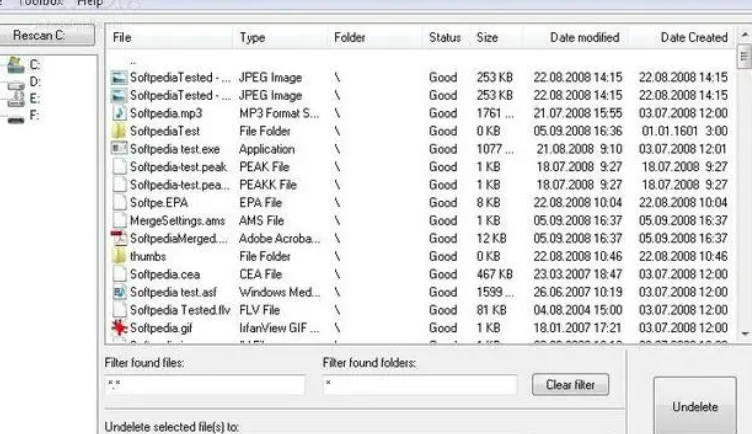
Task: Select the C: drive icon
Action: [15, 65]
